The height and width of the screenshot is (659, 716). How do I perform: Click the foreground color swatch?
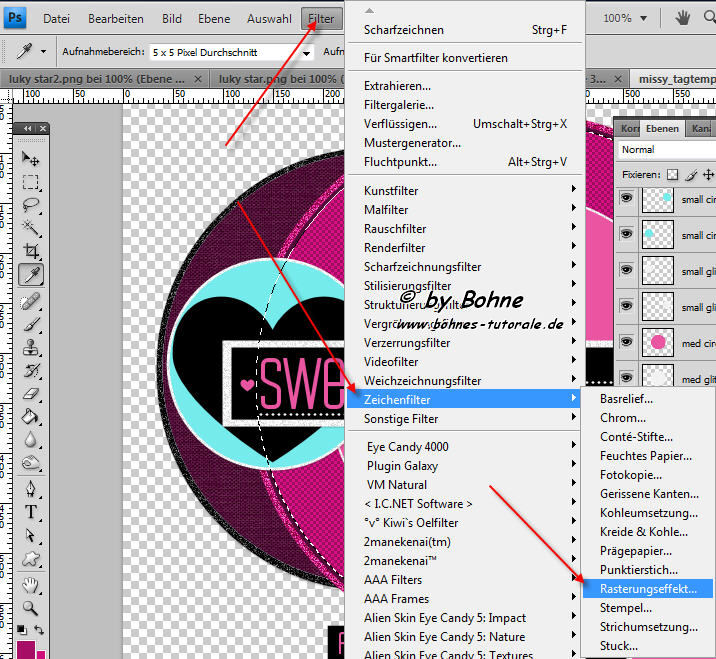pyautogui.click(x=25, y=650)
